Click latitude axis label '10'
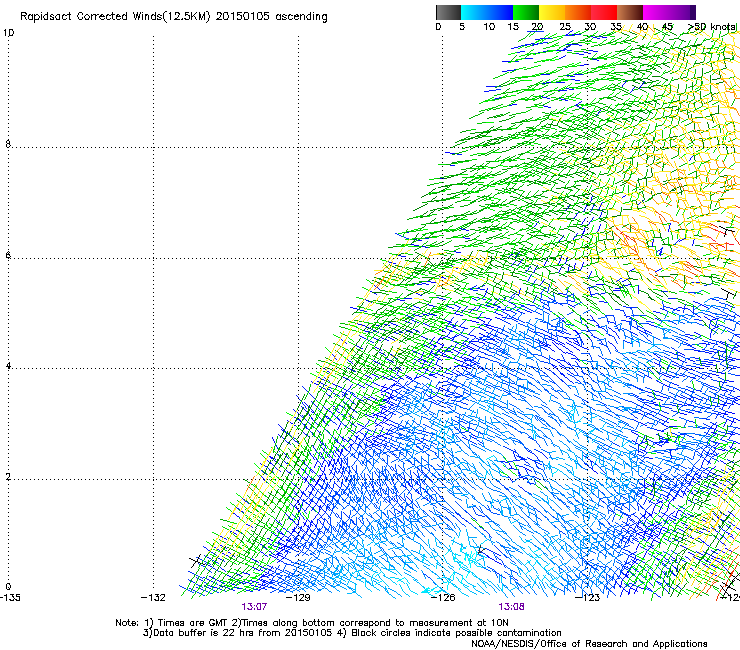 pyautogui.click(x=8, y=33)
